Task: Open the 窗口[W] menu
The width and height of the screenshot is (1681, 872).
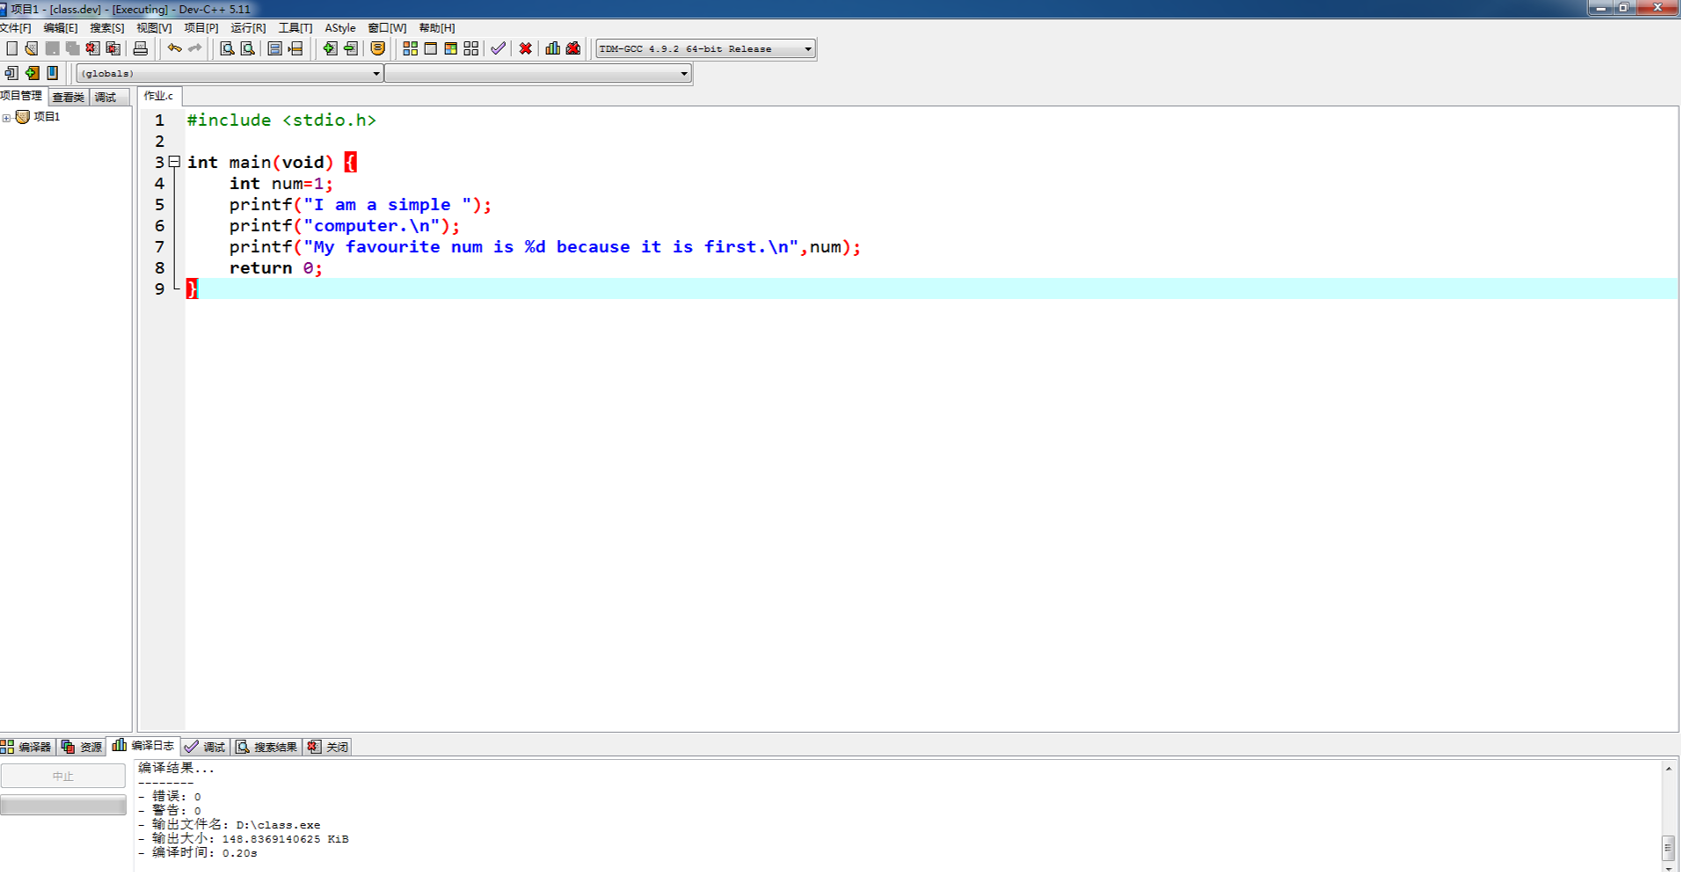Action: [387, 28]
